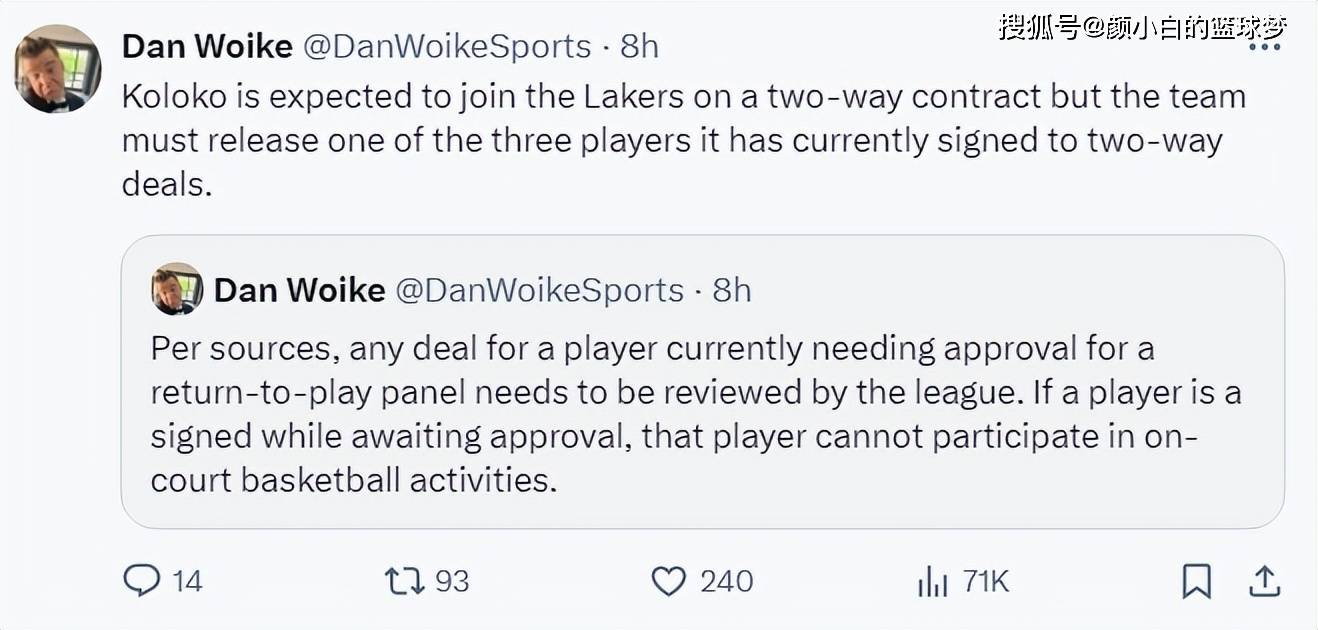Click @DanWoikeSports handle in quoted tweet

tap(540, 290)
